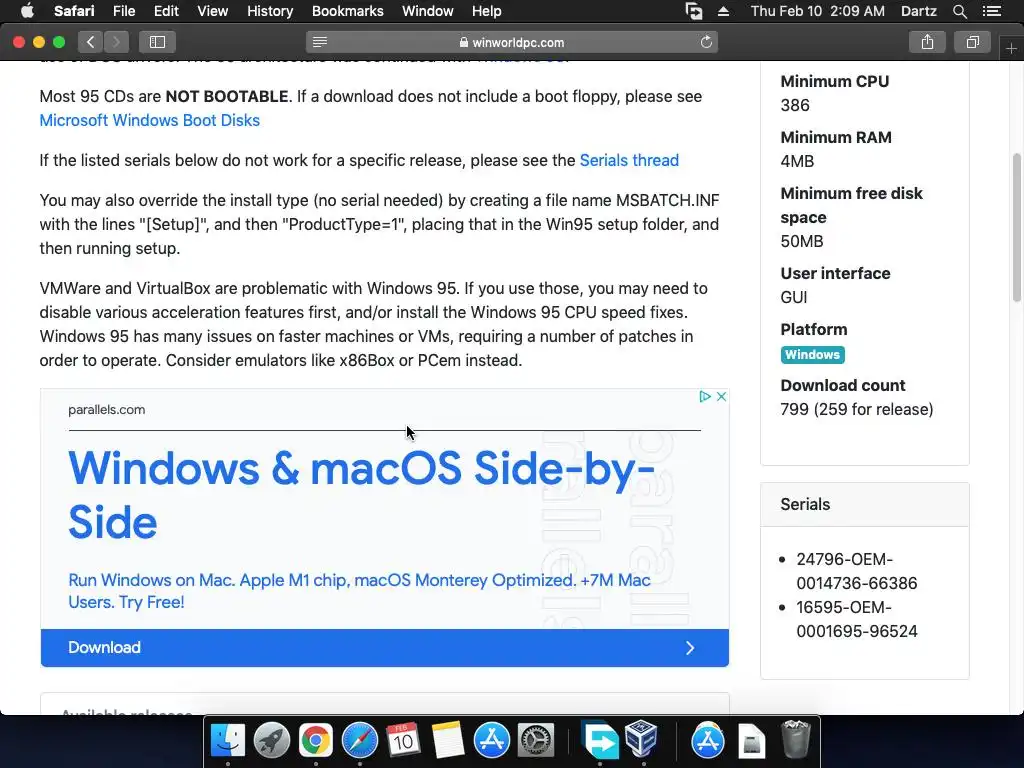
Task: Click the 50MB free disk space value
Action: (802, 242)
